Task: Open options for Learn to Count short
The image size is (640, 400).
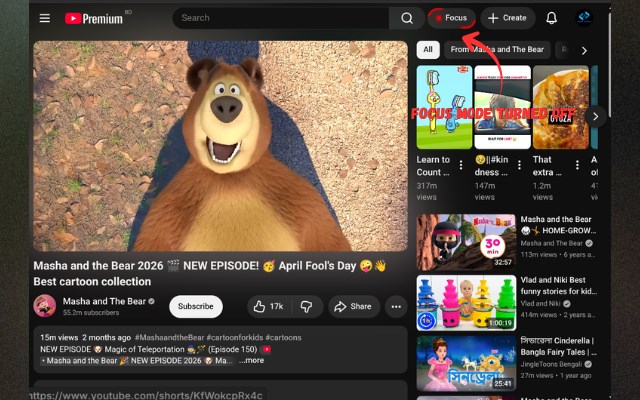Action: coord(461,165)
